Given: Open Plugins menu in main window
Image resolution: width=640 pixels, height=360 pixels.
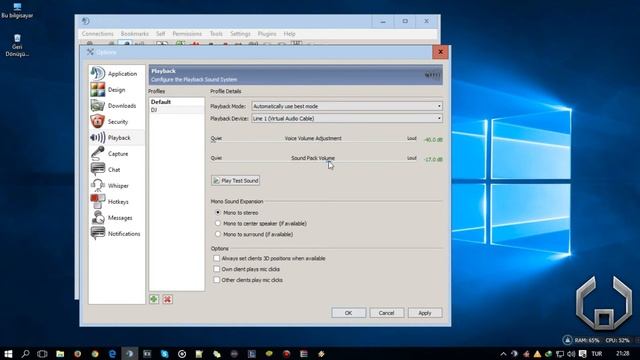Looking at the screenshot, I should coord(267,34).
